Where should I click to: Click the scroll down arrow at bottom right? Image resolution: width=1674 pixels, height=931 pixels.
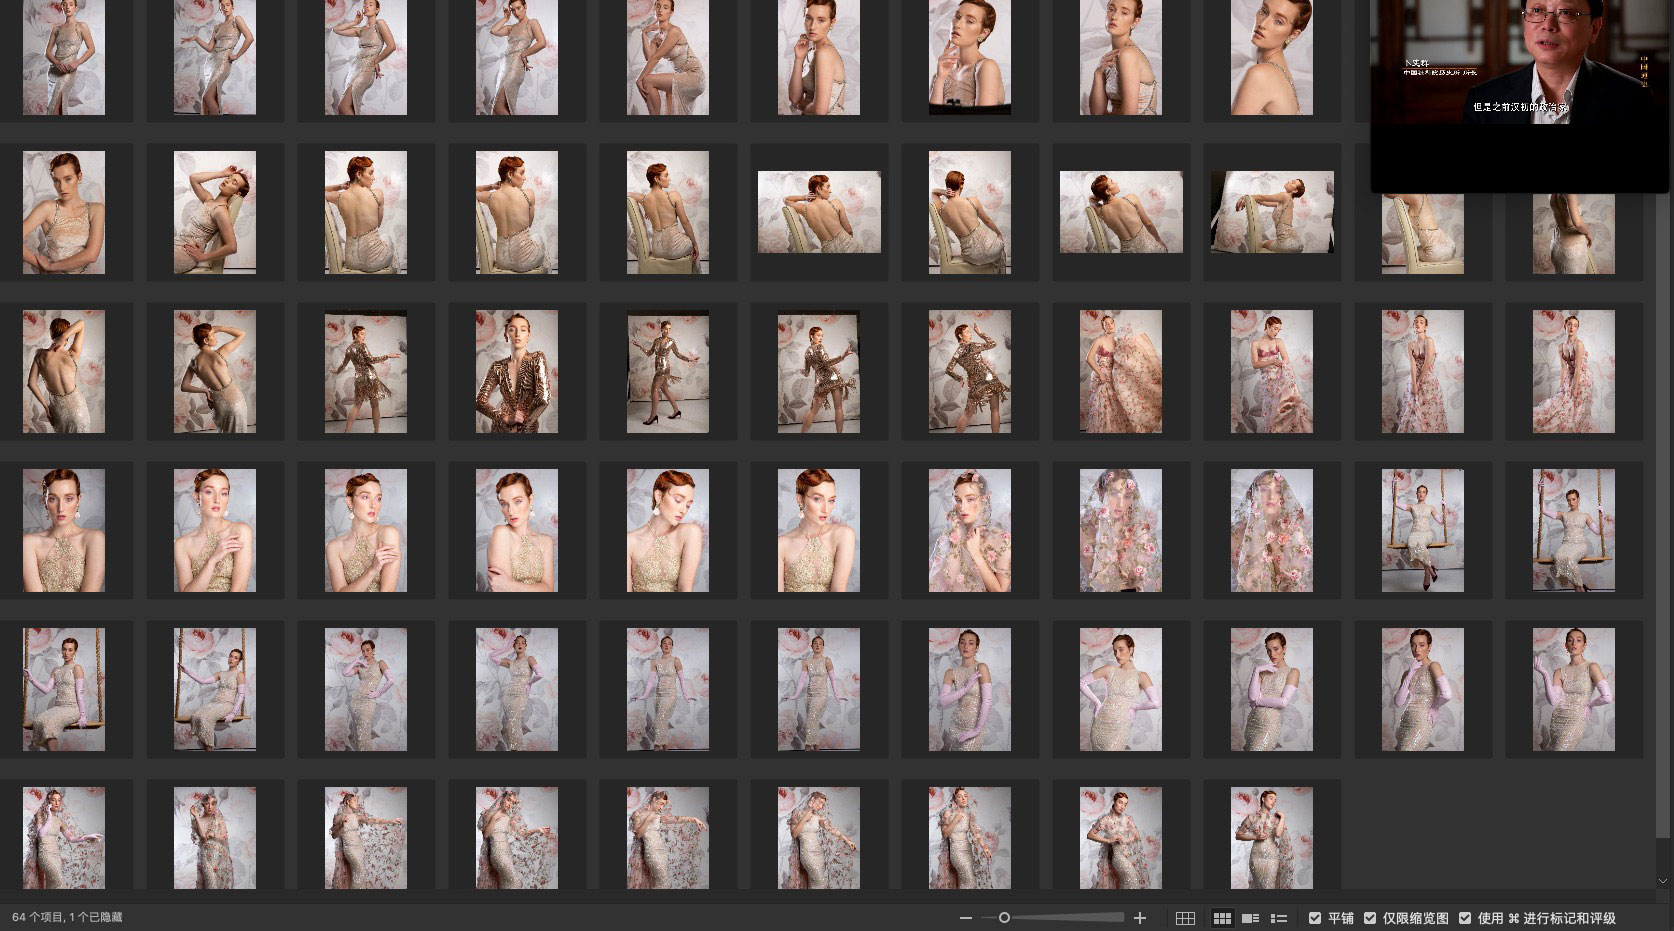pyautogui.click(x=1663, y=881)
